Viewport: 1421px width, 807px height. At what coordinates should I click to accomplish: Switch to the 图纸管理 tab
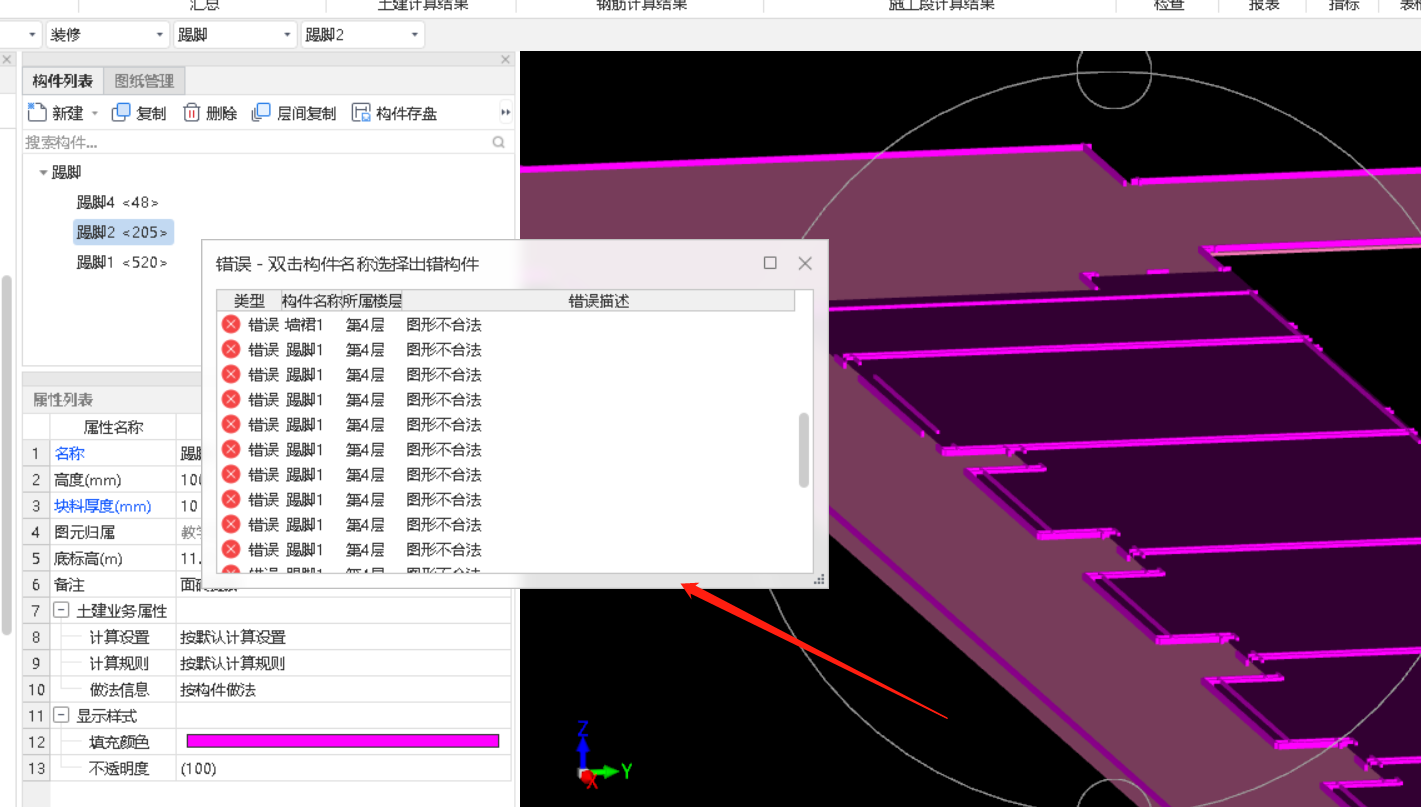point(144,81)
